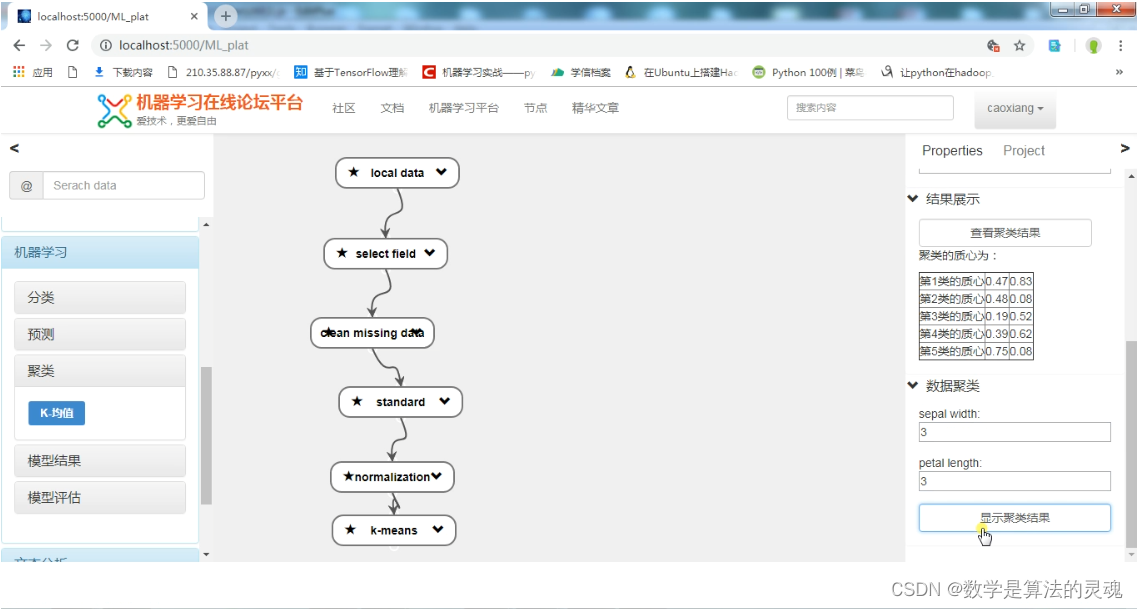Screen dimensions: 1138x609
Task: Click the star icon on the local data node
Action: point(353,172)
